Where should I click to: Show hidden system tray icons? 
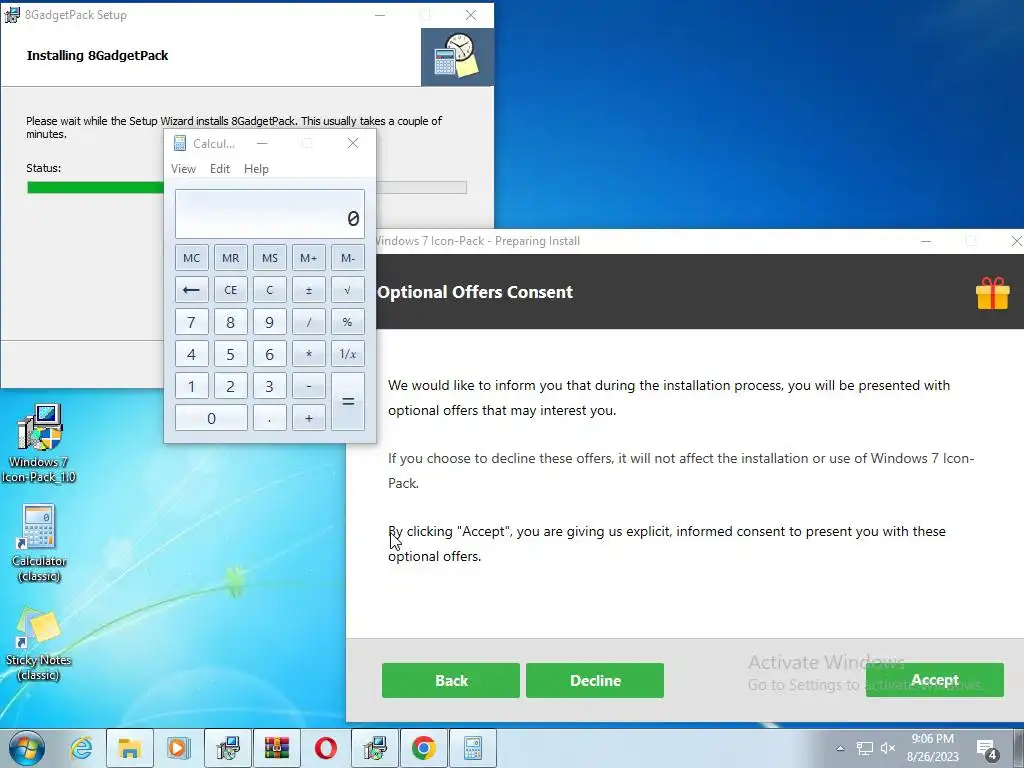tap(840, 748)
